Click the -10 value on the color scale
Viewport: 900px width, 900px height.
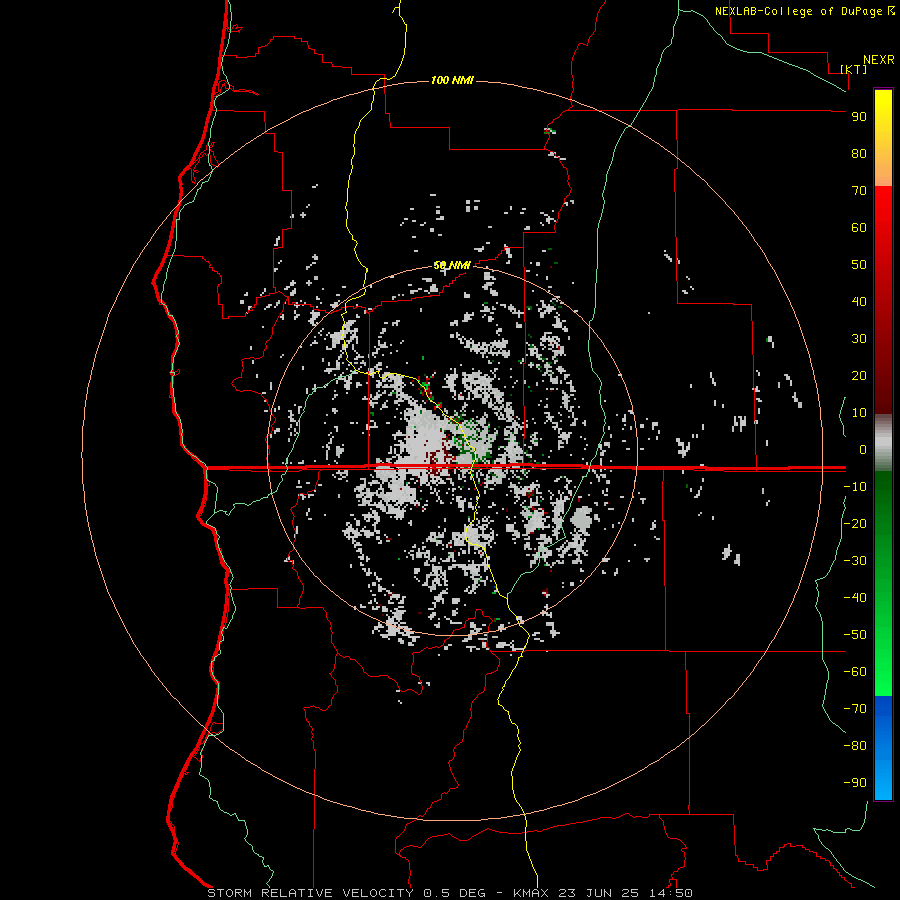[855, 487]
